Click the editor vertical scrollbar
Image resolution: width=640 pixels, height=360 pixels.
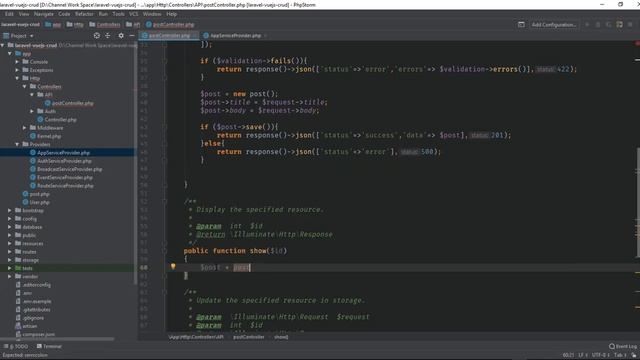pos(638,202)
